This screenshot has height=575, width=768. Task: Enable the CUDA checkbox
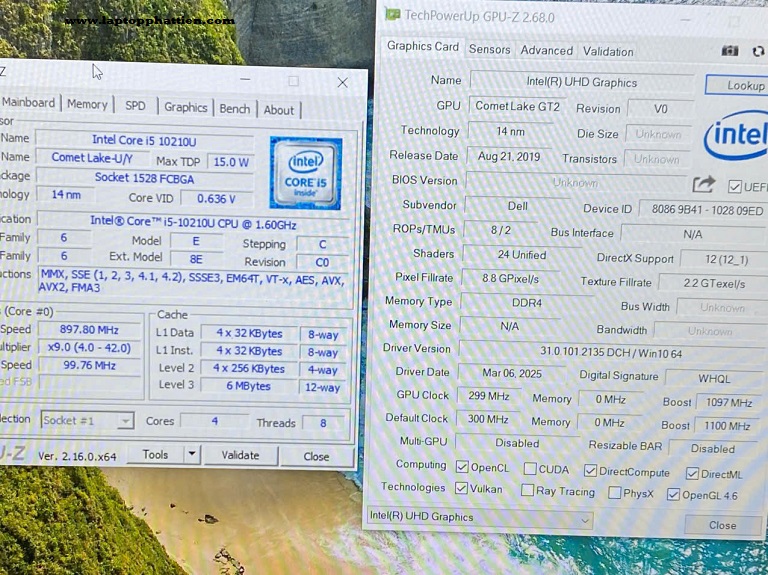point(529,469)
